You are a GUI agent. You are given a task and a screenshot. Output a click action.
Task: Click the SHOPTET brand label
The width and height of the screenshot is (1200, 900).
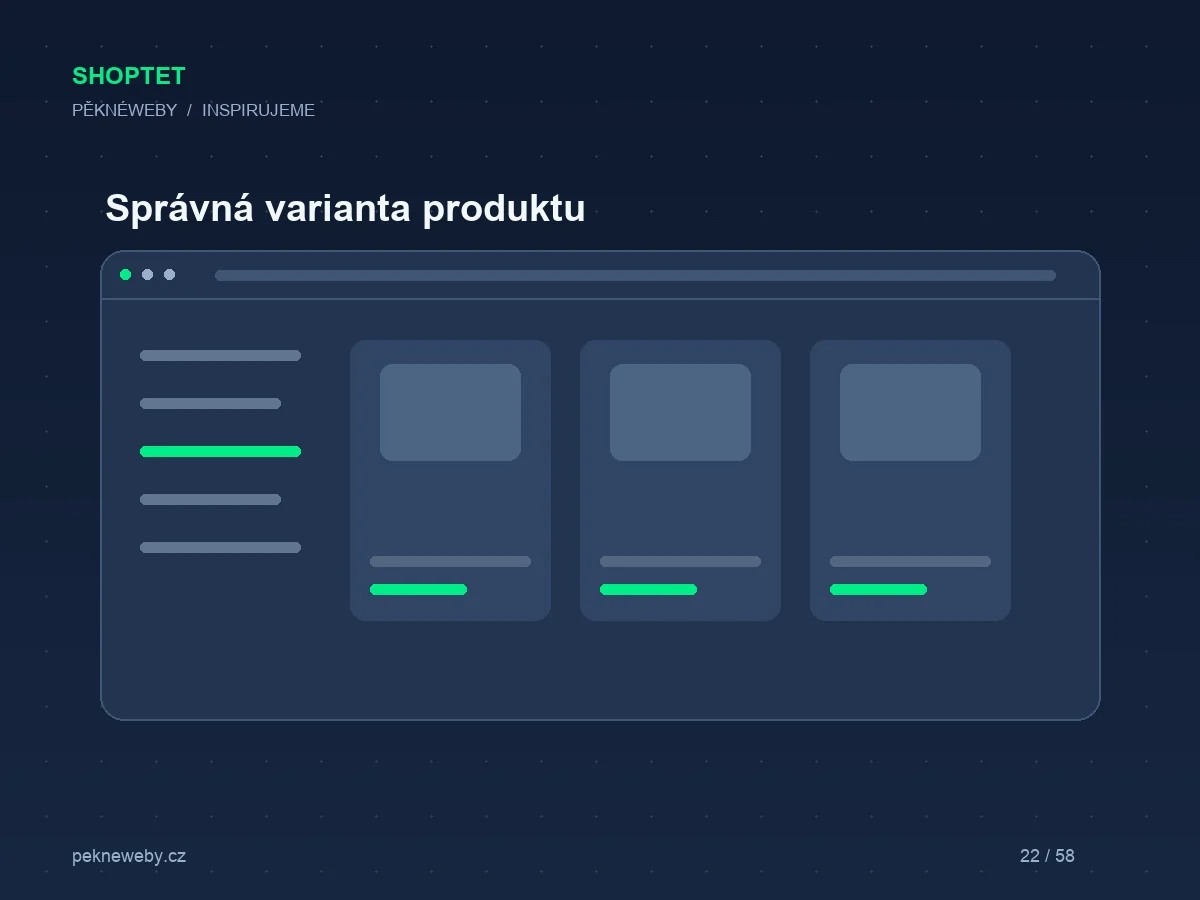point(128,76)
